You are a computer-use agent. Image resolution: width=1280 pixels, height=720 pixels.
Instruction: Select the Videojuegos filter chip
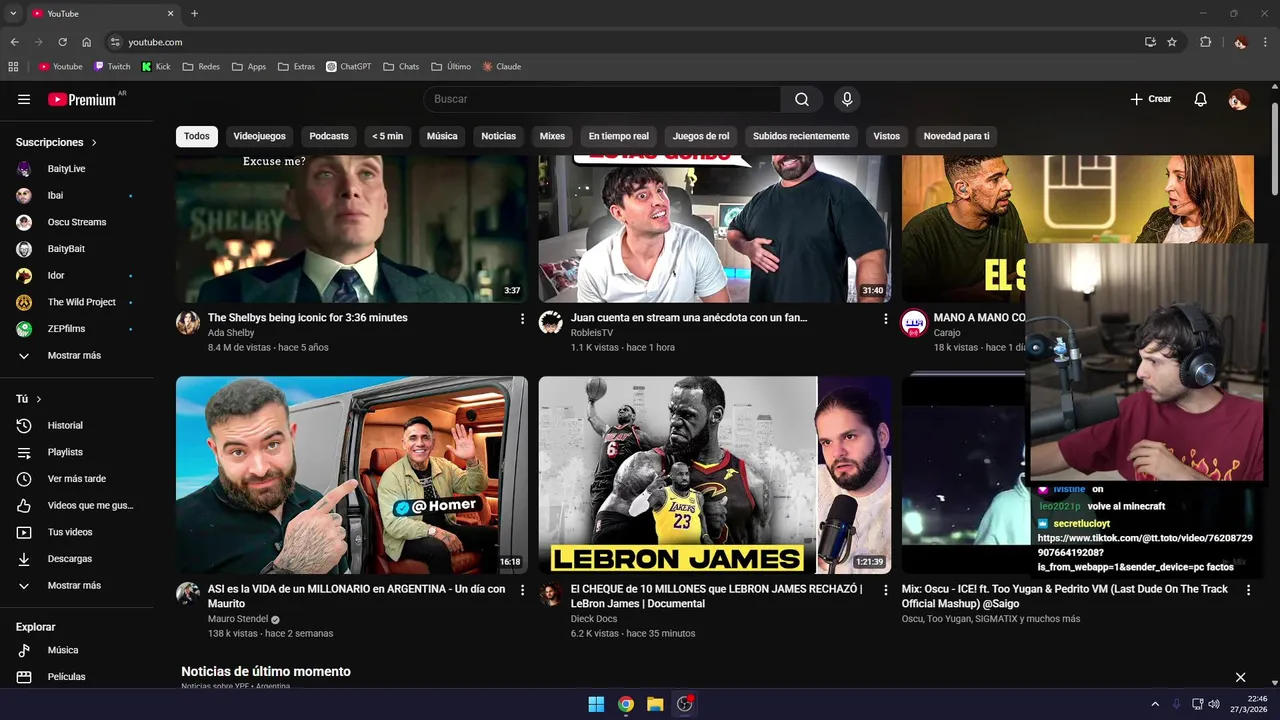tap(259, 136)
